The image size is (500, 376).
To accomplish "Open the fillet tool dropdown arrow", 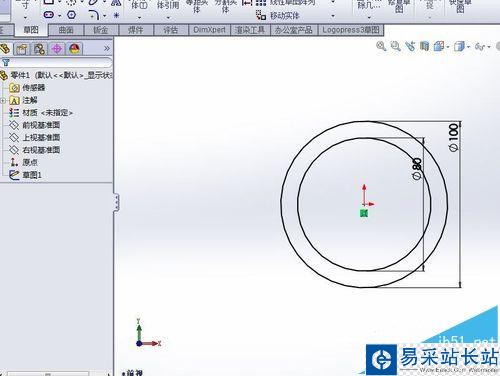I will pos(105,16).
